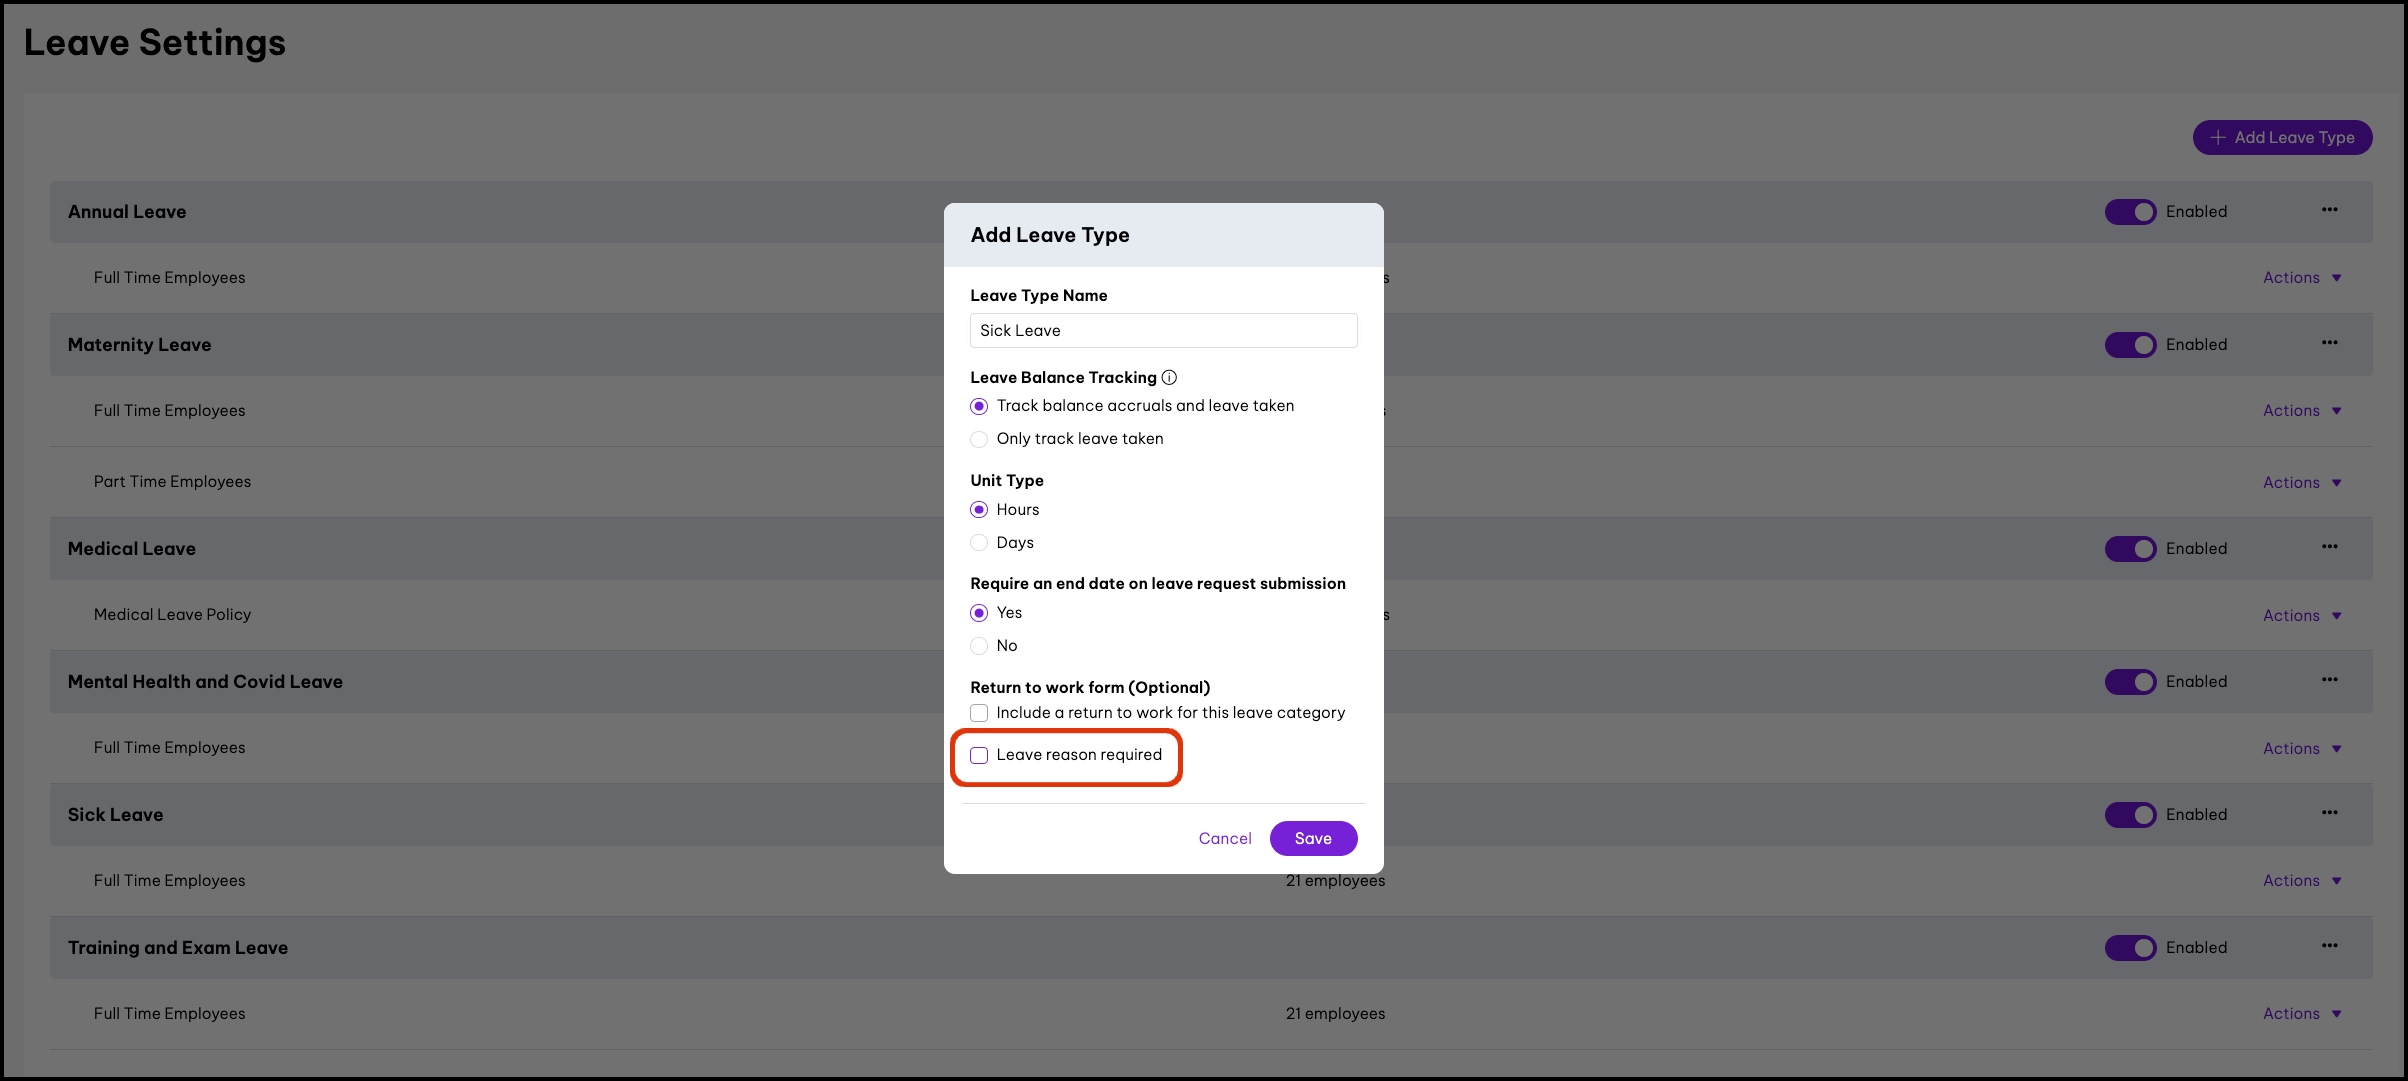Open the three-dot menu for Medical Leave
Image resolution: width=2408 pixels, height=1081 pixels.
pos(2329,547)
